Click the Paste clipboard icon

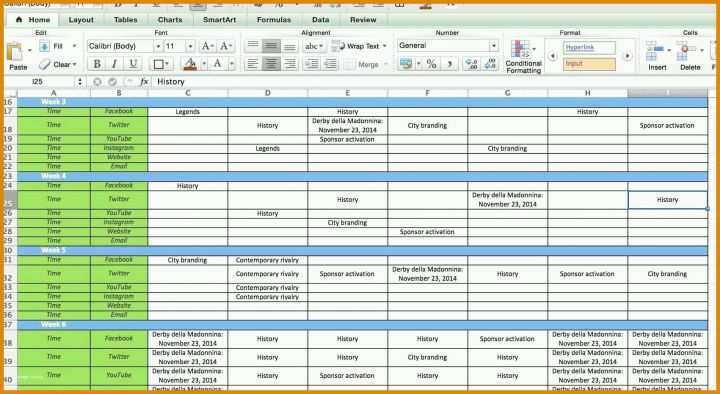pos(15,51)
